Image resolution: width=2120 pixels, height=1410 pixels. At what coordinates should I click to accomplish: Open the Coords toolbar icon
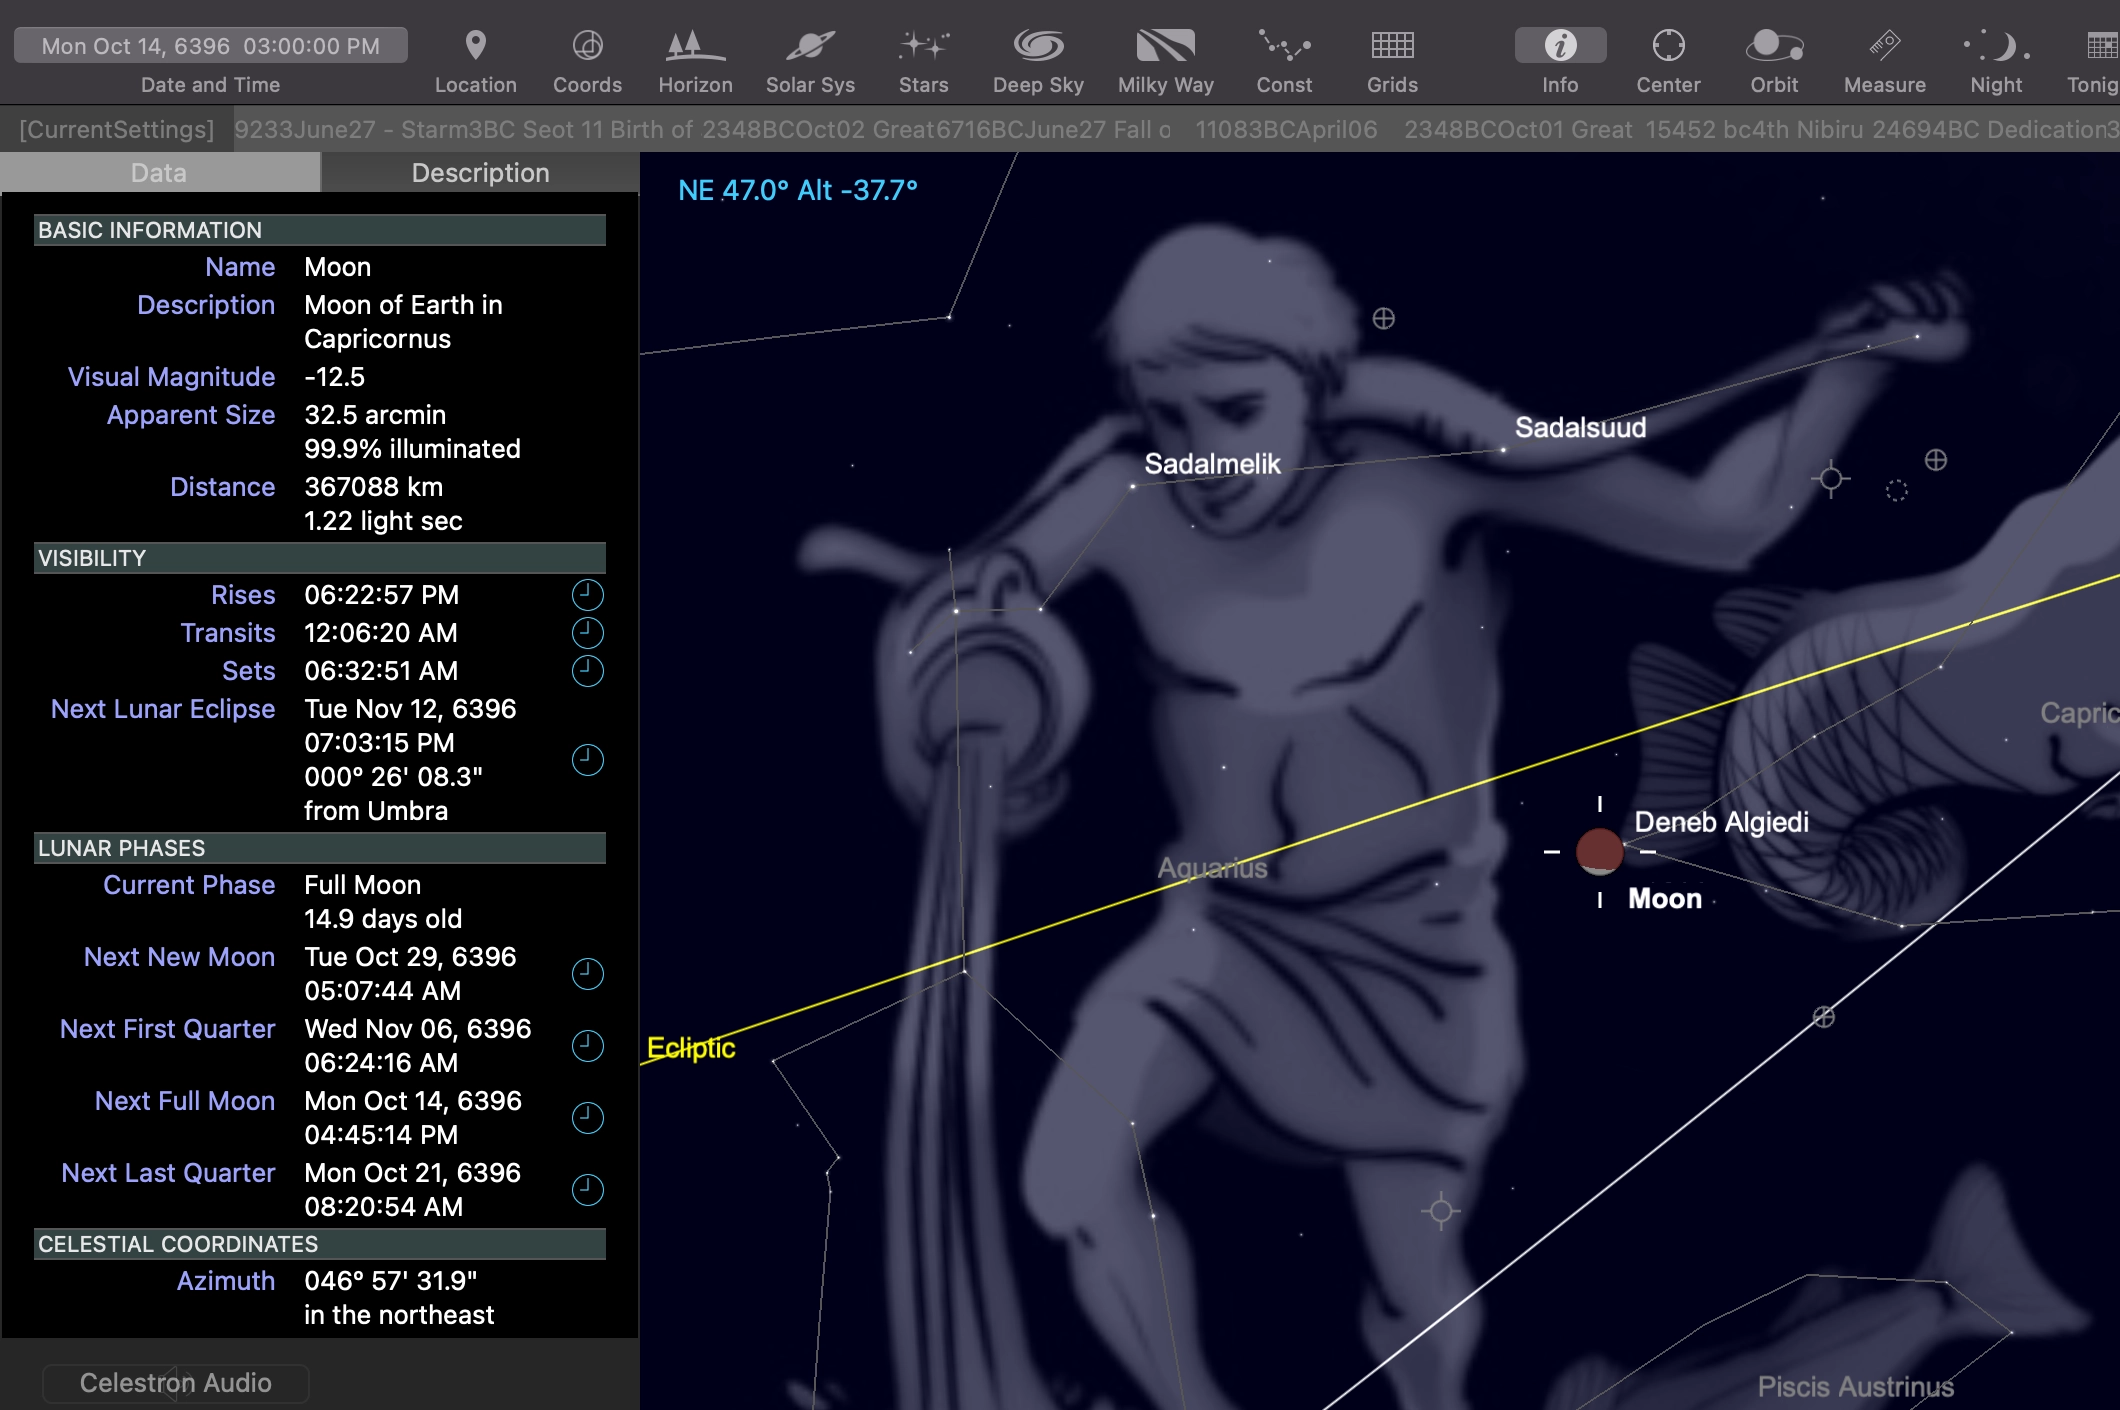(x=588, y=46)
